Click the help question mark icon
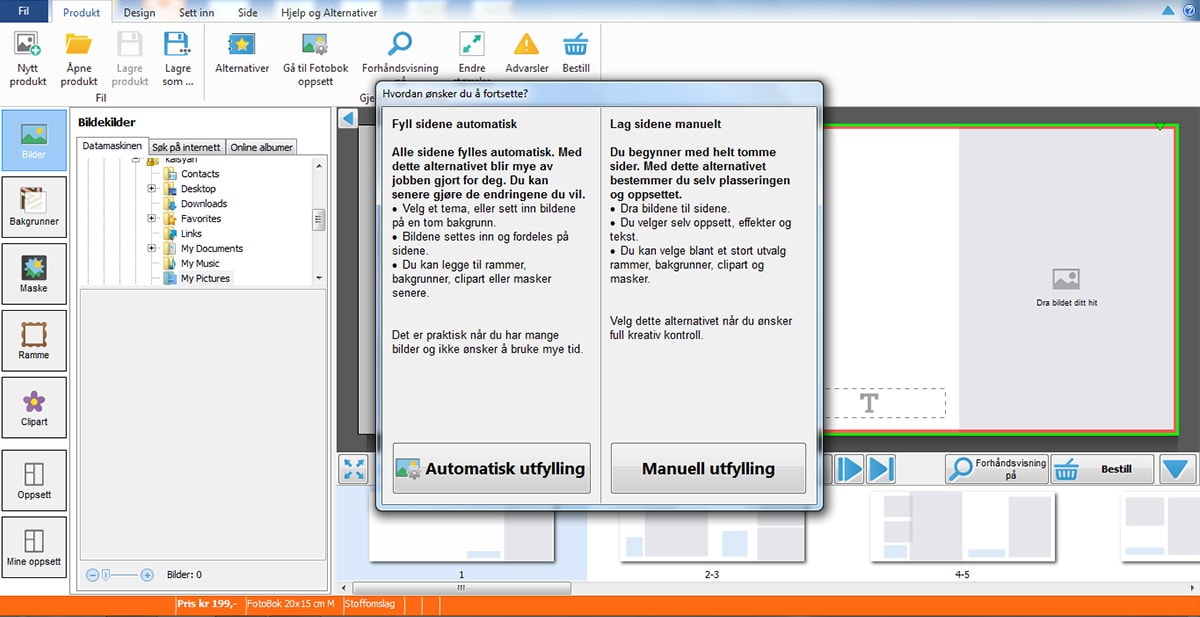Image resolution: width=1200 pixels, height=617 pixels. pyautogui.click(x=1189, y=10)
